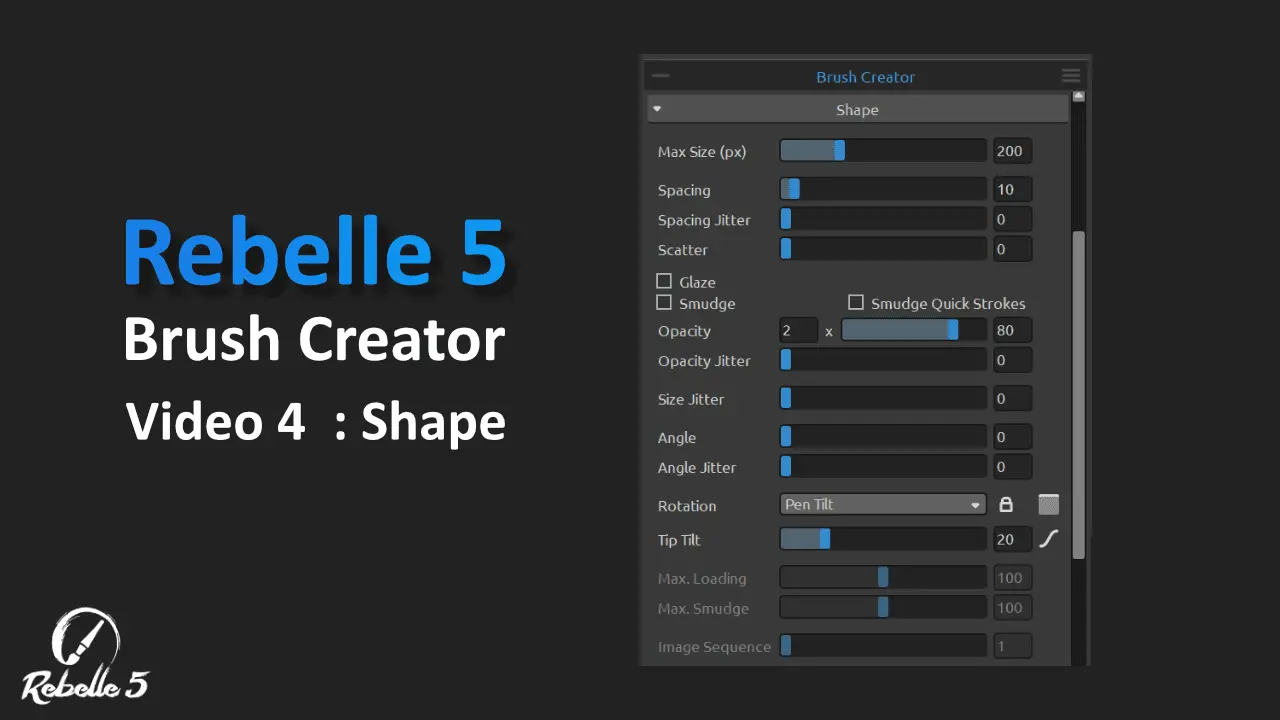Viewport: 1280px width, 720px height.
Task: Click the Spacing value field showing 10
Action: pos(1012,190)
